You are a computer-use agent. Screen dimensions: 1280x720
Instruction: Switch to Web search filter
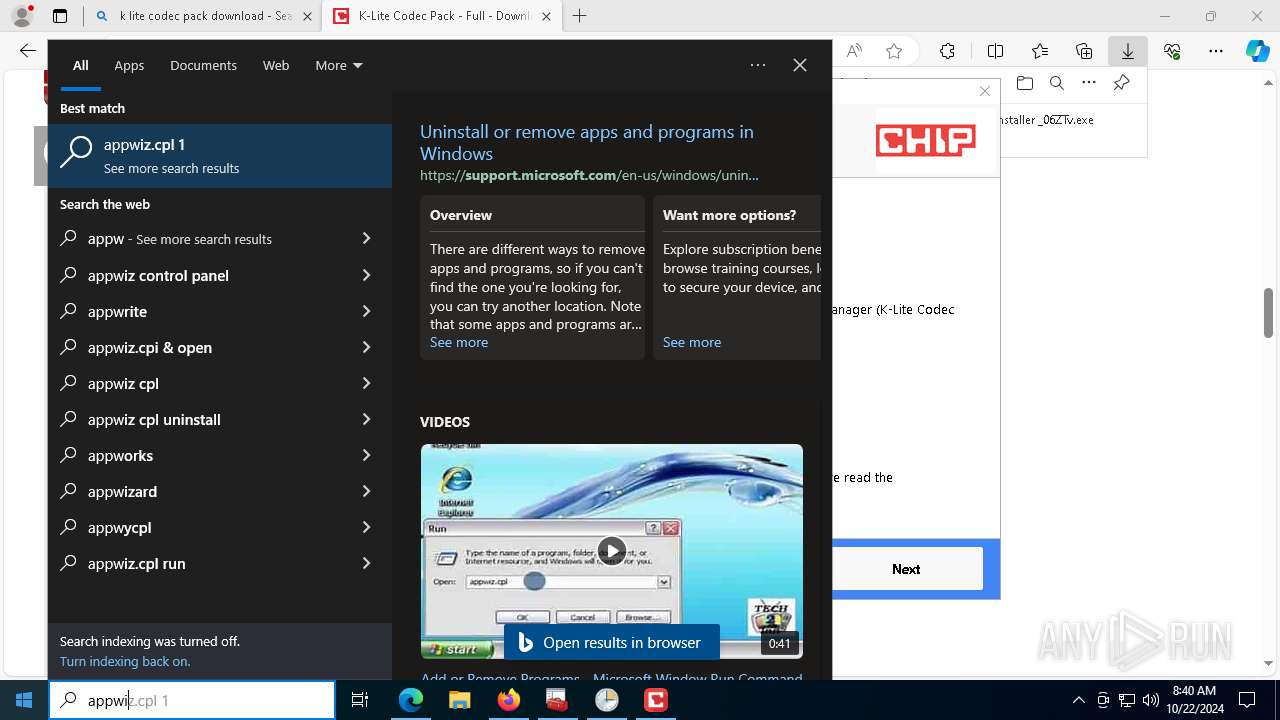[276, 65]
